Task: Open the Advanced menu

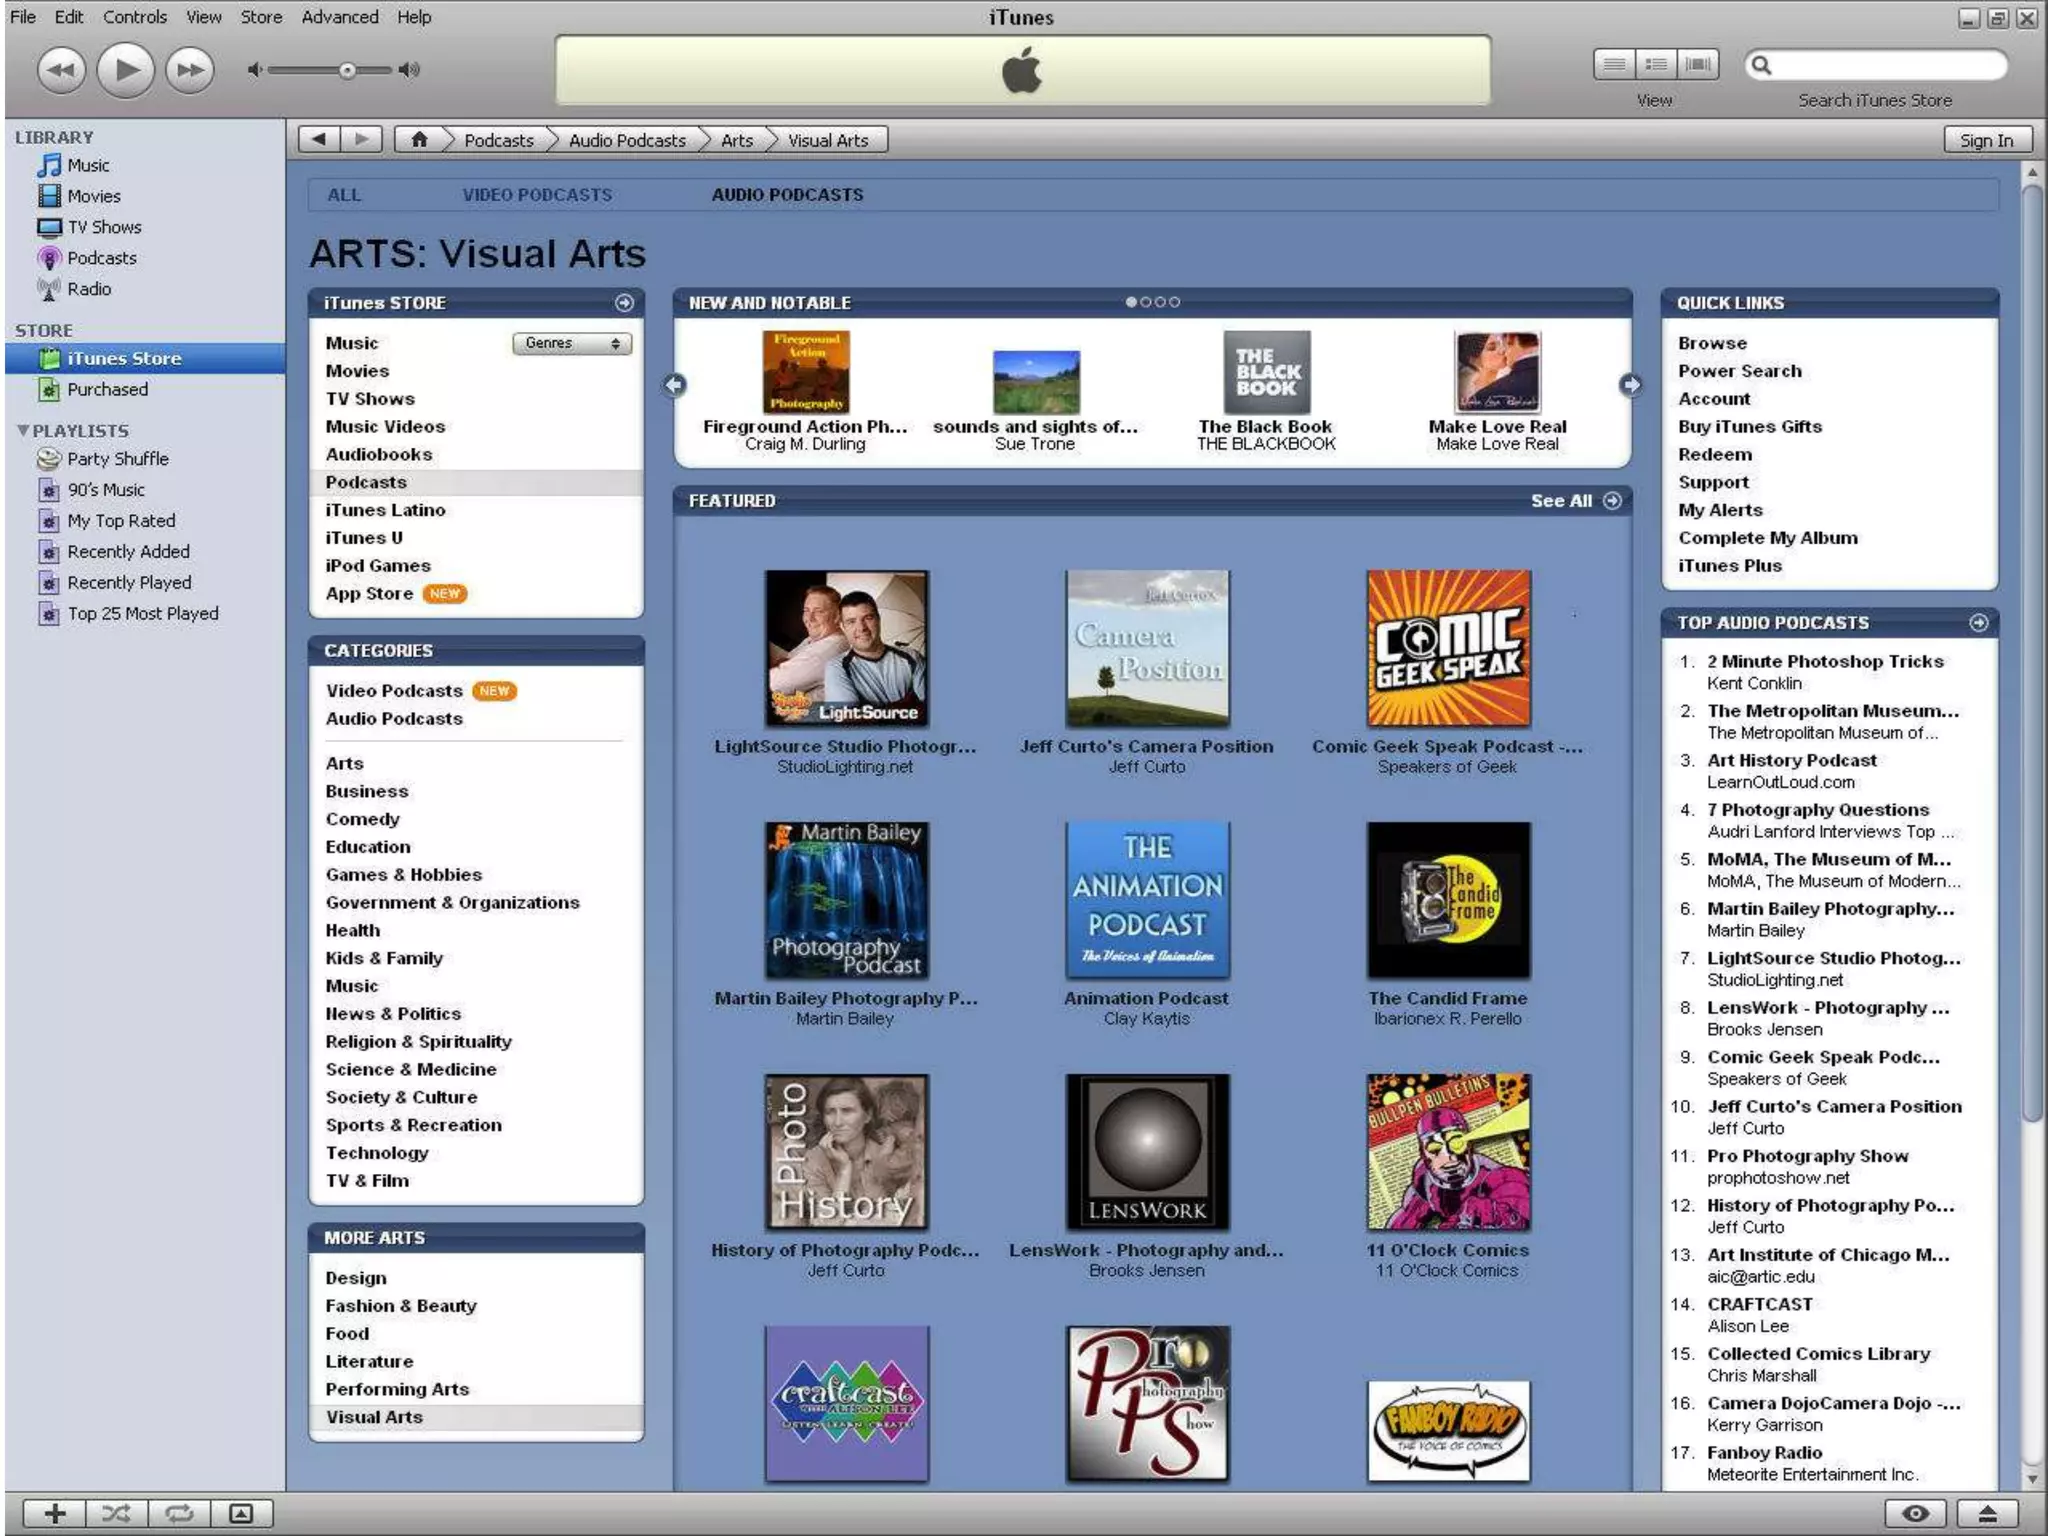Action: pos(340,17)
